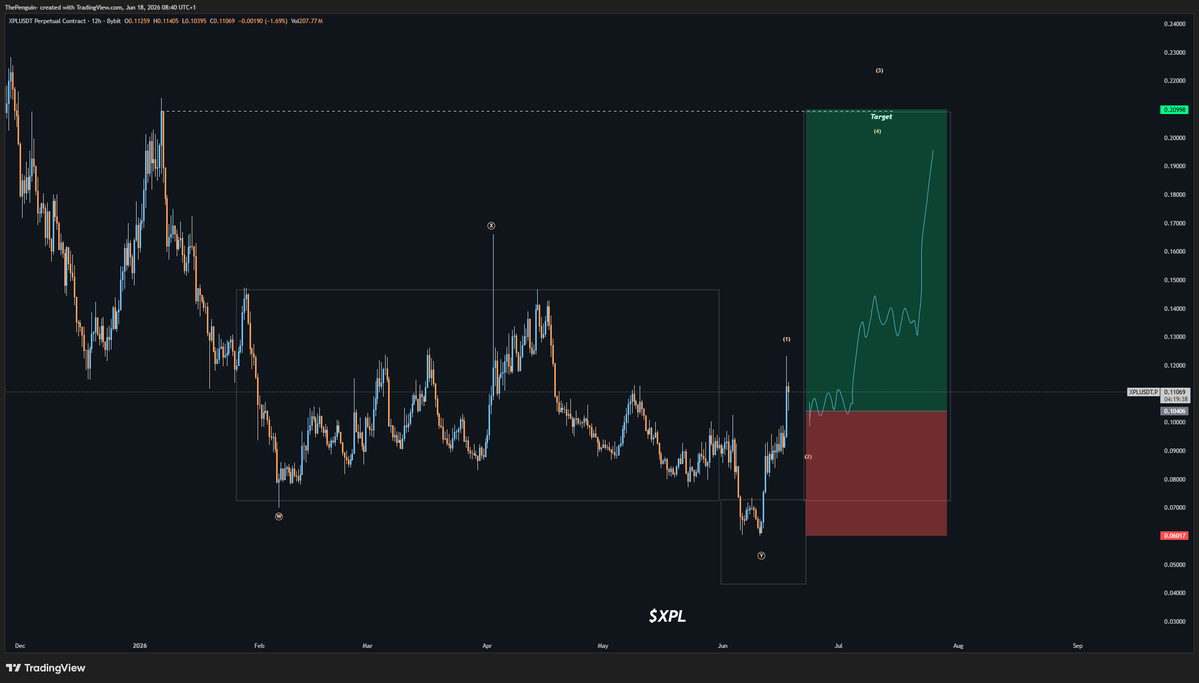This screenshot has width=1199, height=683.
Task: Click the 0.07000 price axis tick
Action: [x=1175, y=508]
